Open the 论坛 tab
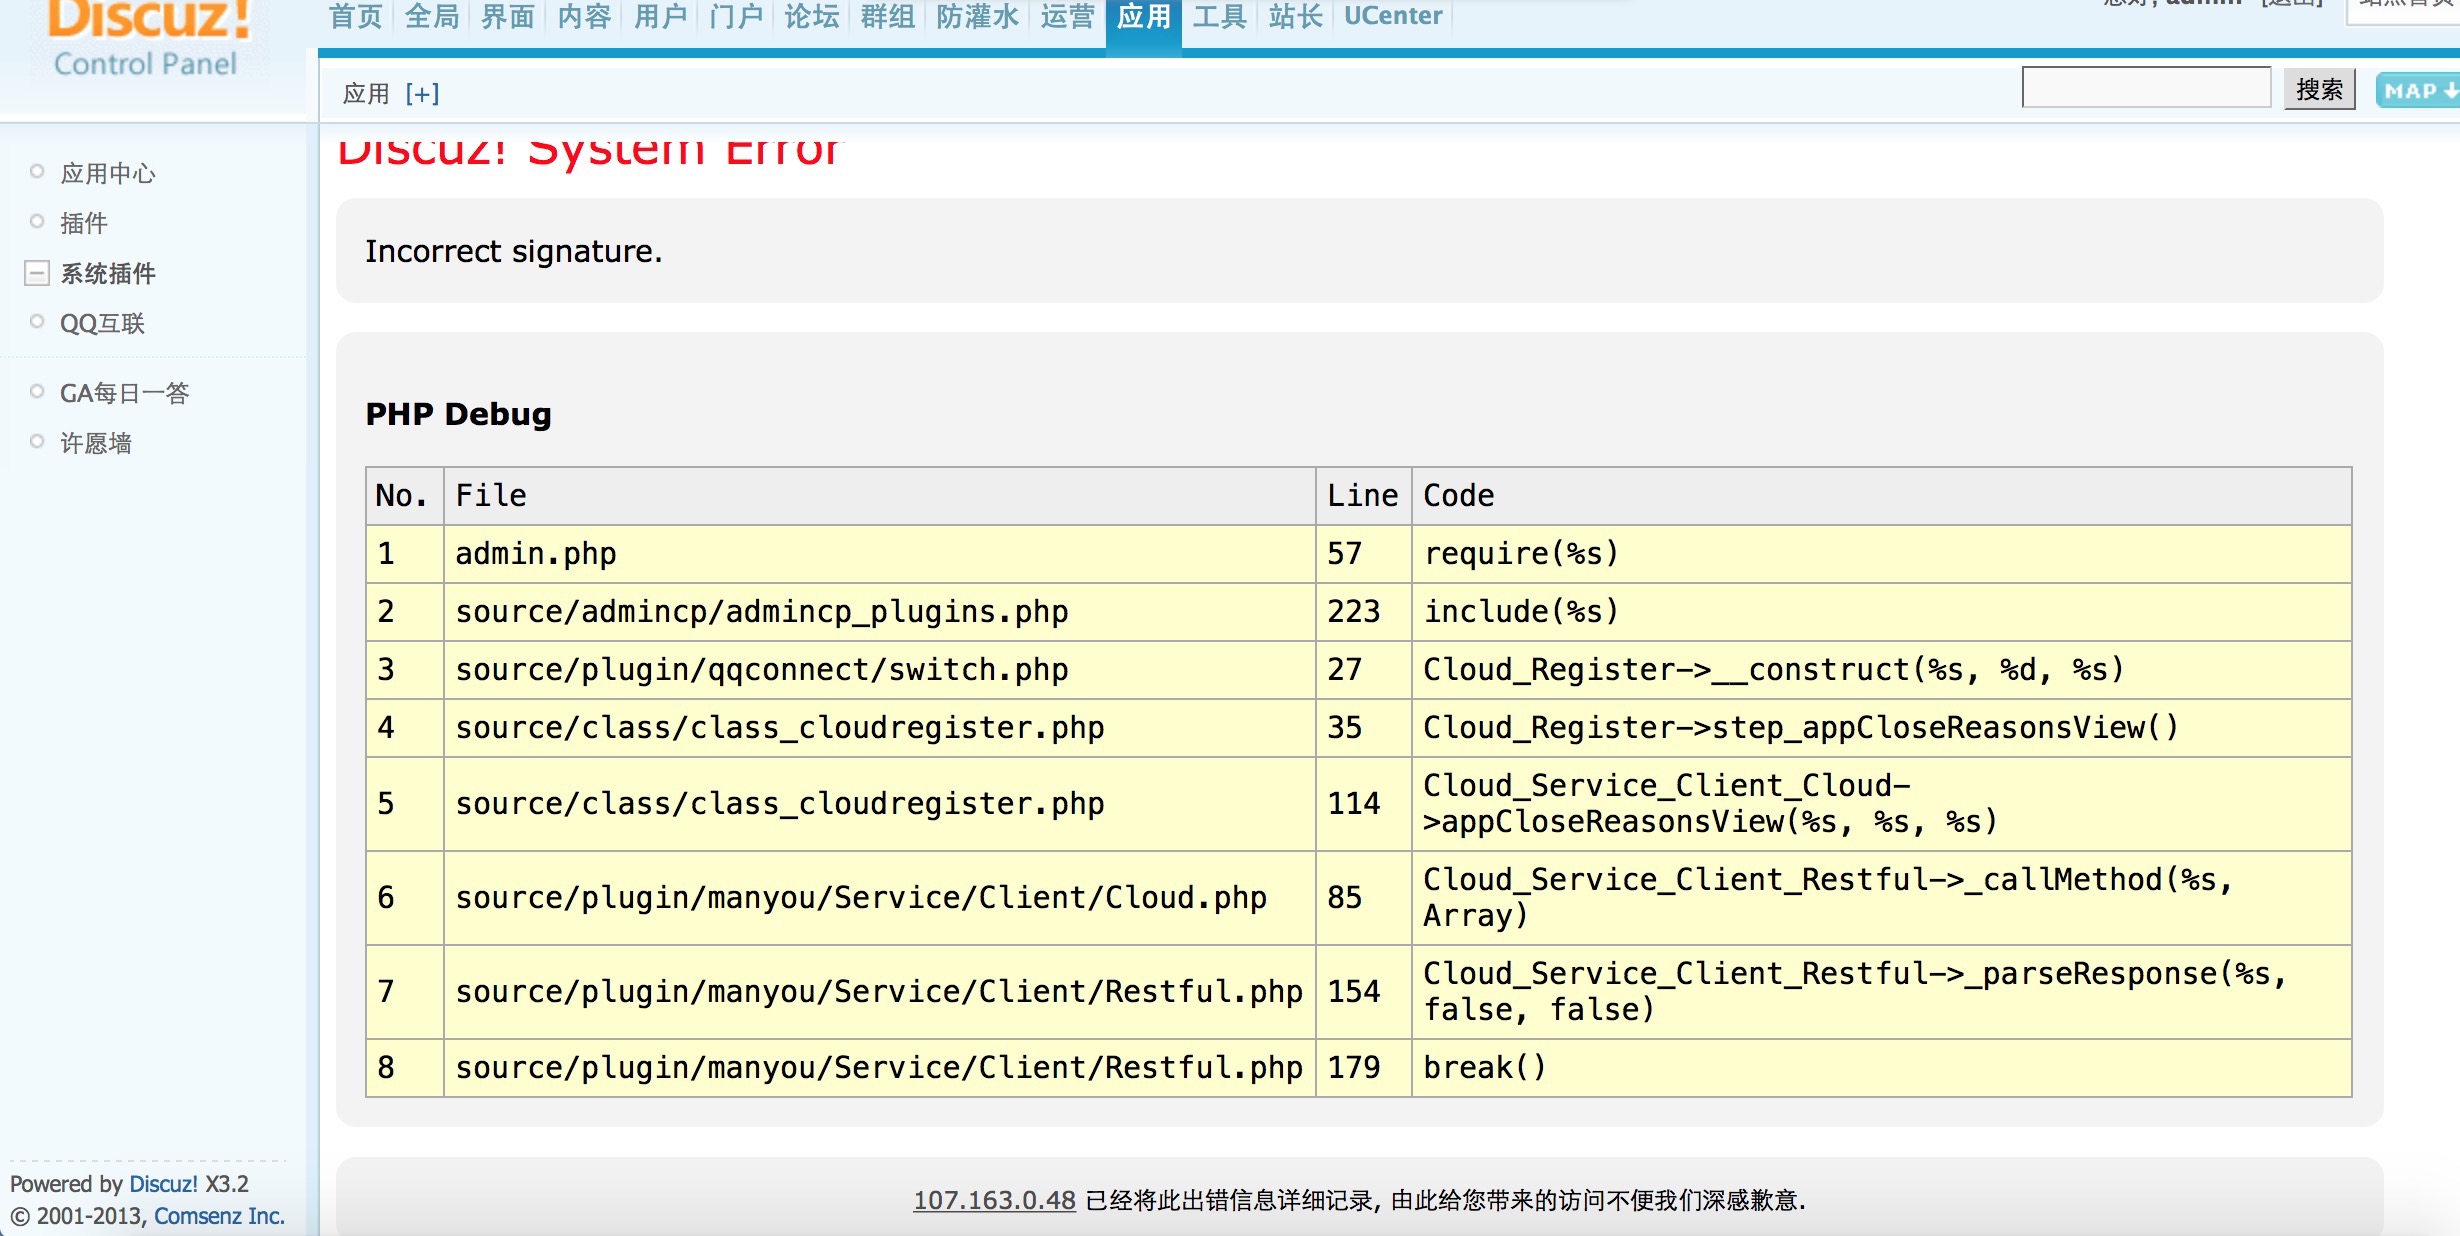2460x1236 pixels. click(x=811, y=16)
